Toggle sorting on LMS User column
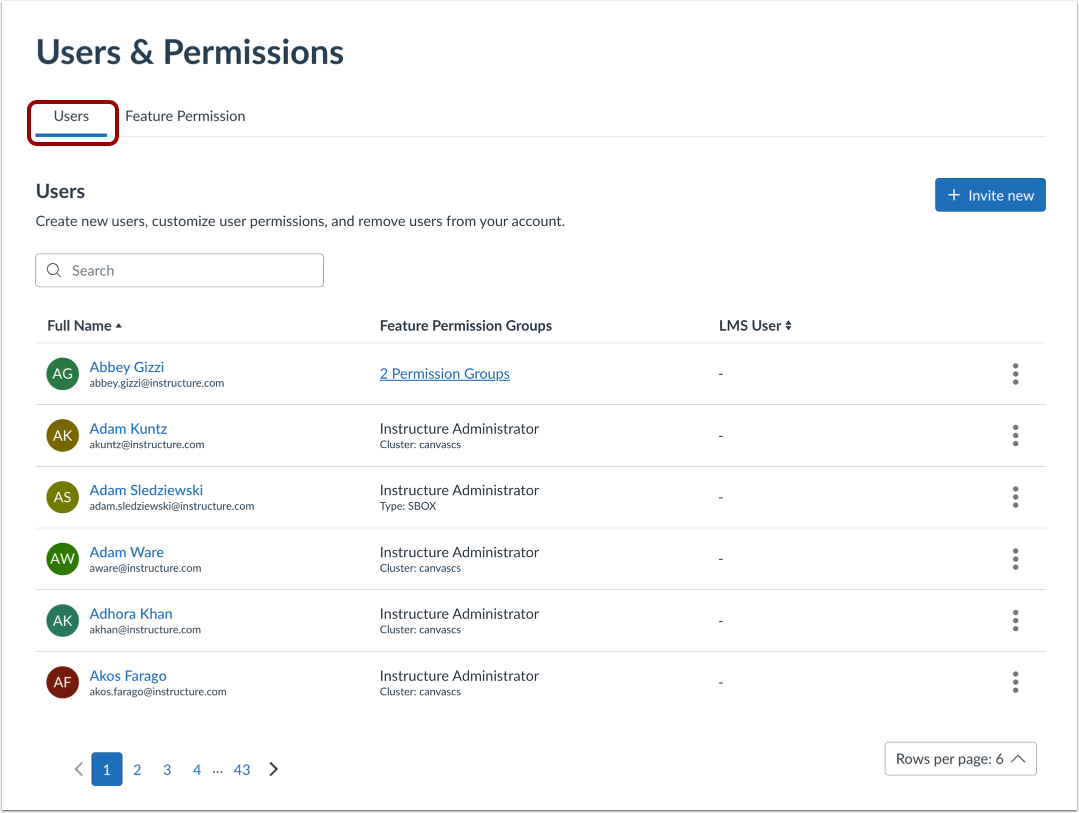 (755, 325)
